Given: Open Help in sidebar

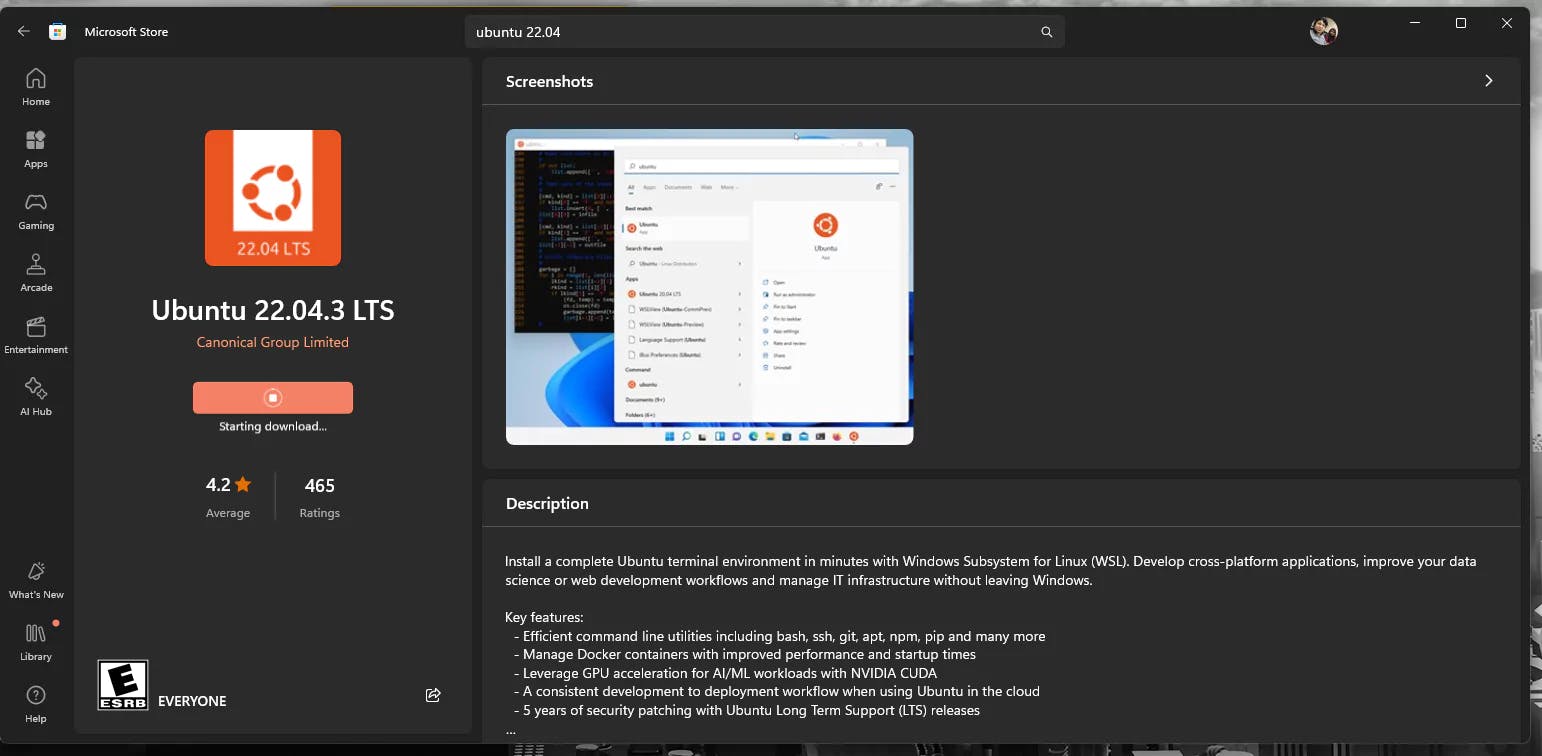Looking at the screenshot, I should click(x=36, y=704).
